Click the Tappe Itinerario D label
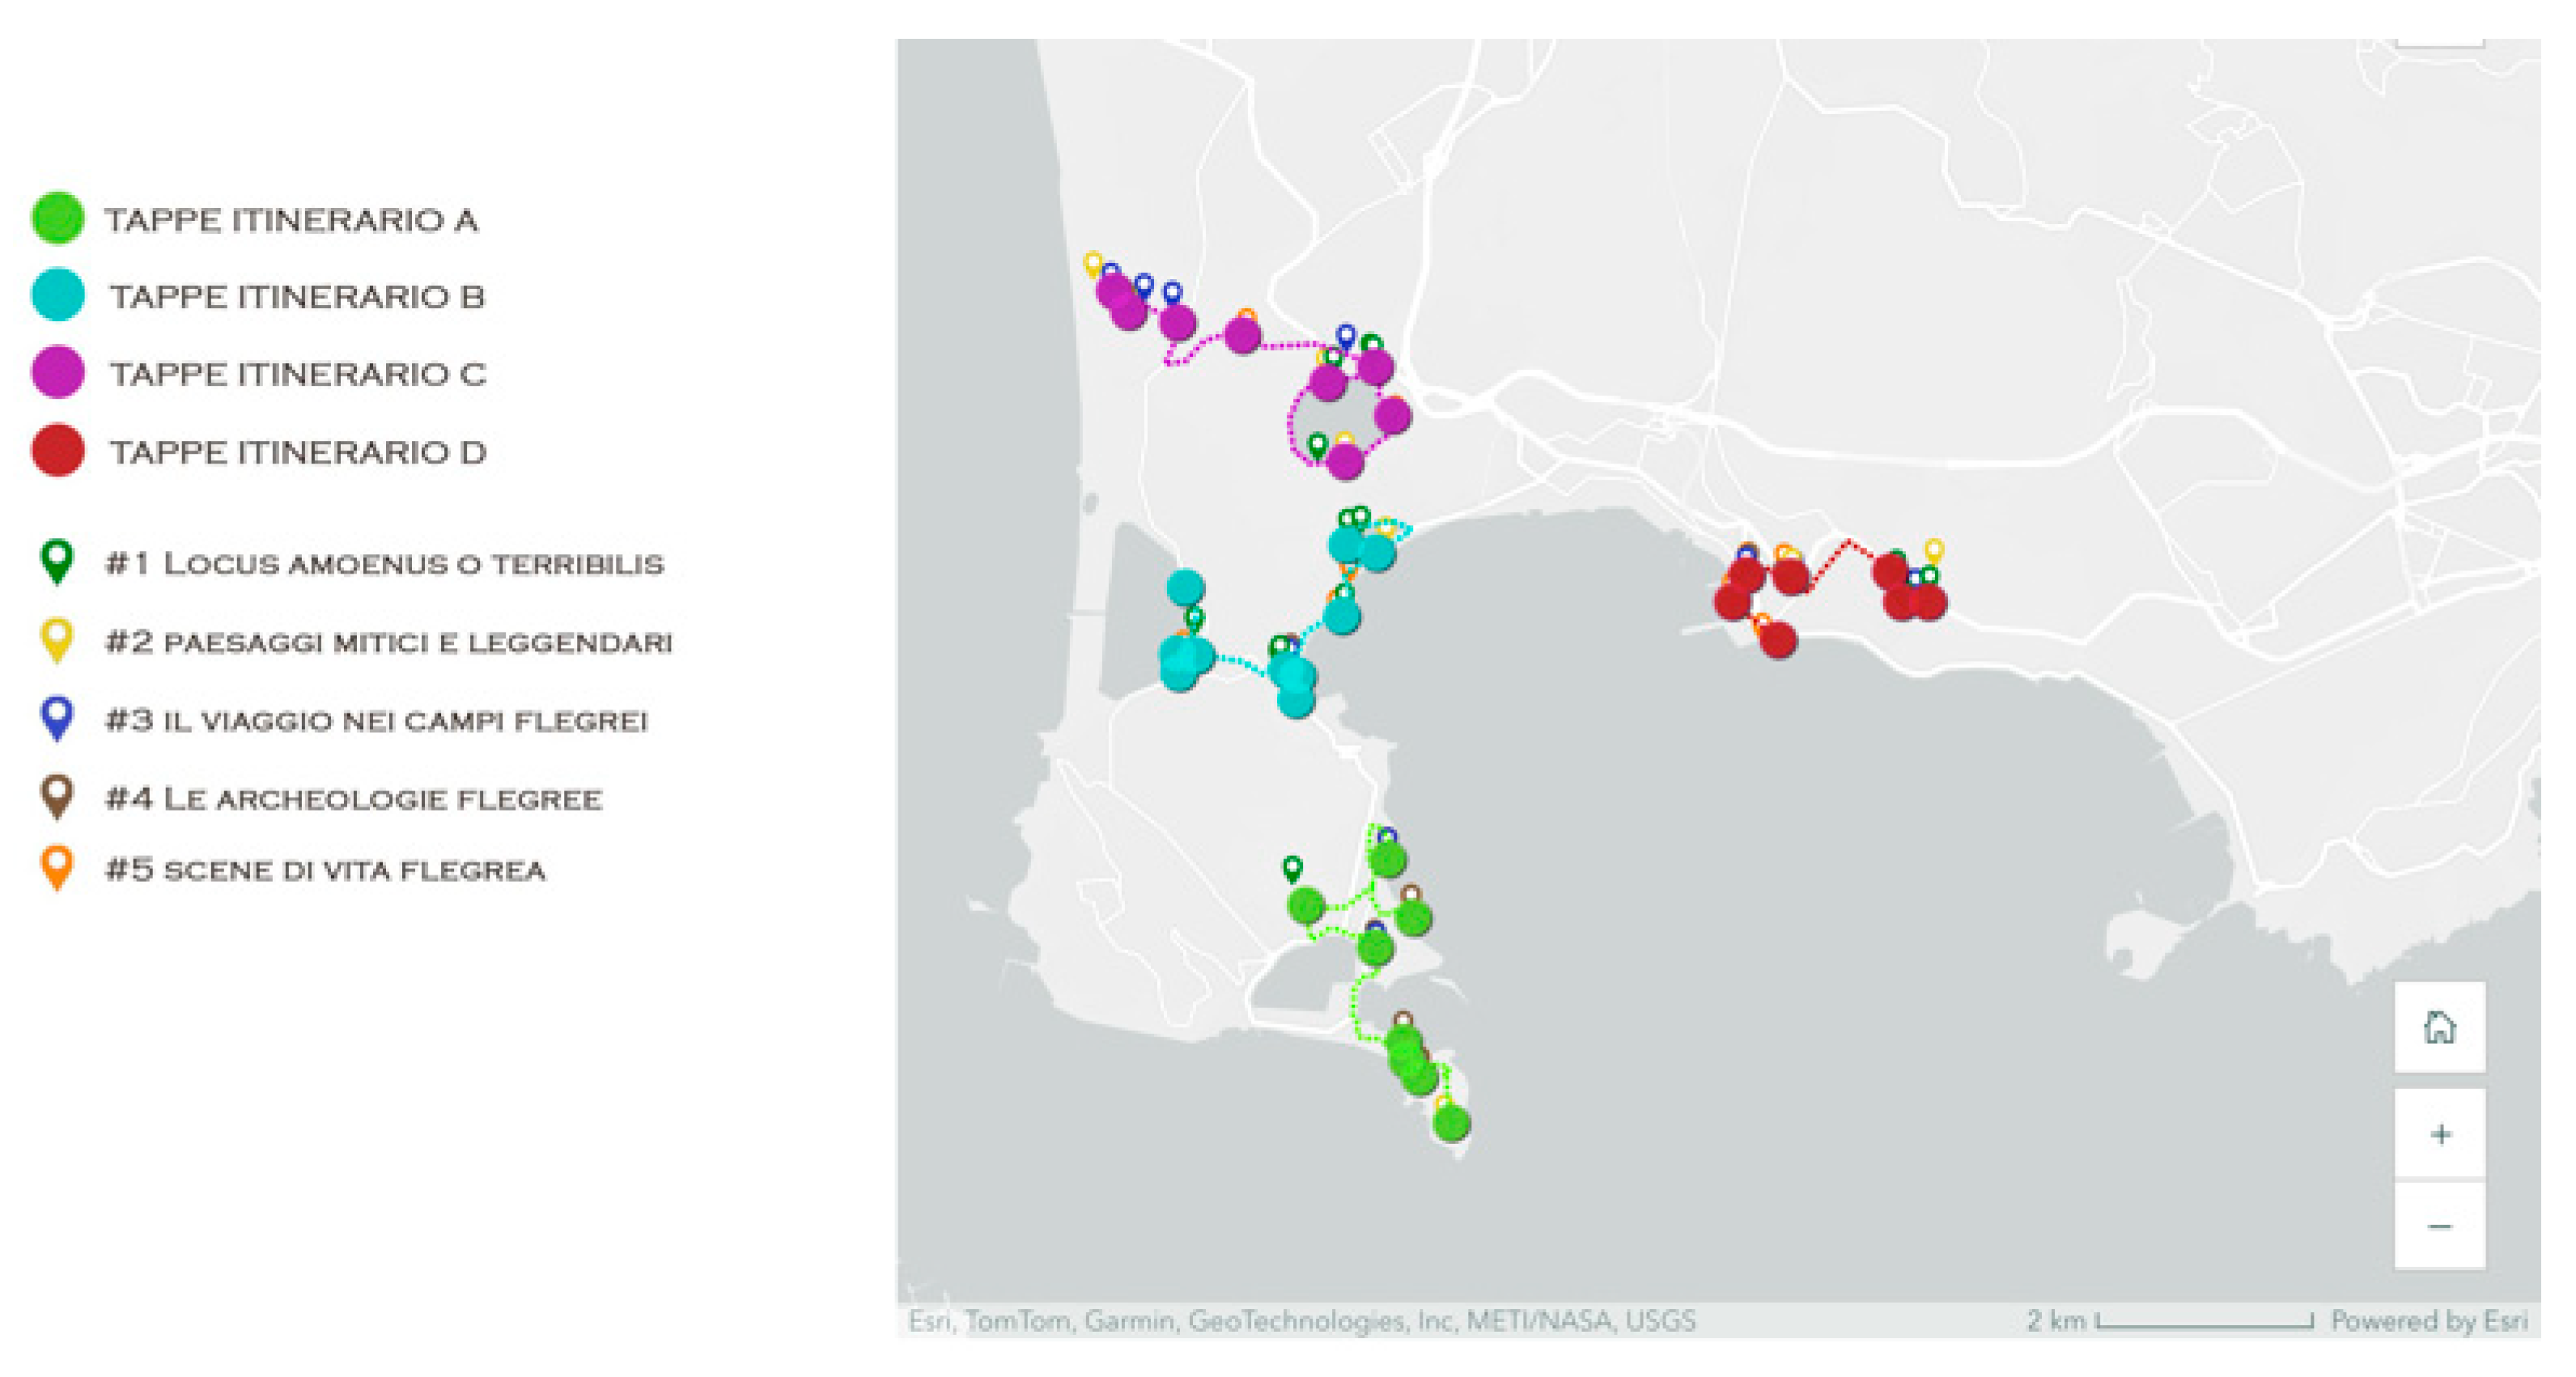This screenshot has height=1377, width=2576. pos(298,452)
